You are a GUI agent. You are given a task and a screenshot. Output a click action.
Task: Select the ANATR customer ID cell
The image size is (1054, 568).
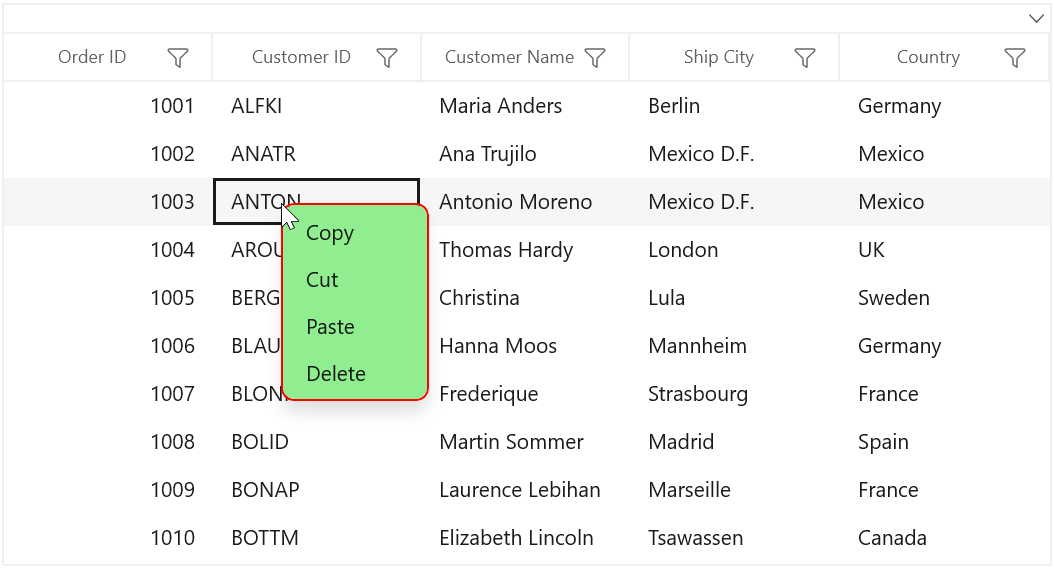317,154
